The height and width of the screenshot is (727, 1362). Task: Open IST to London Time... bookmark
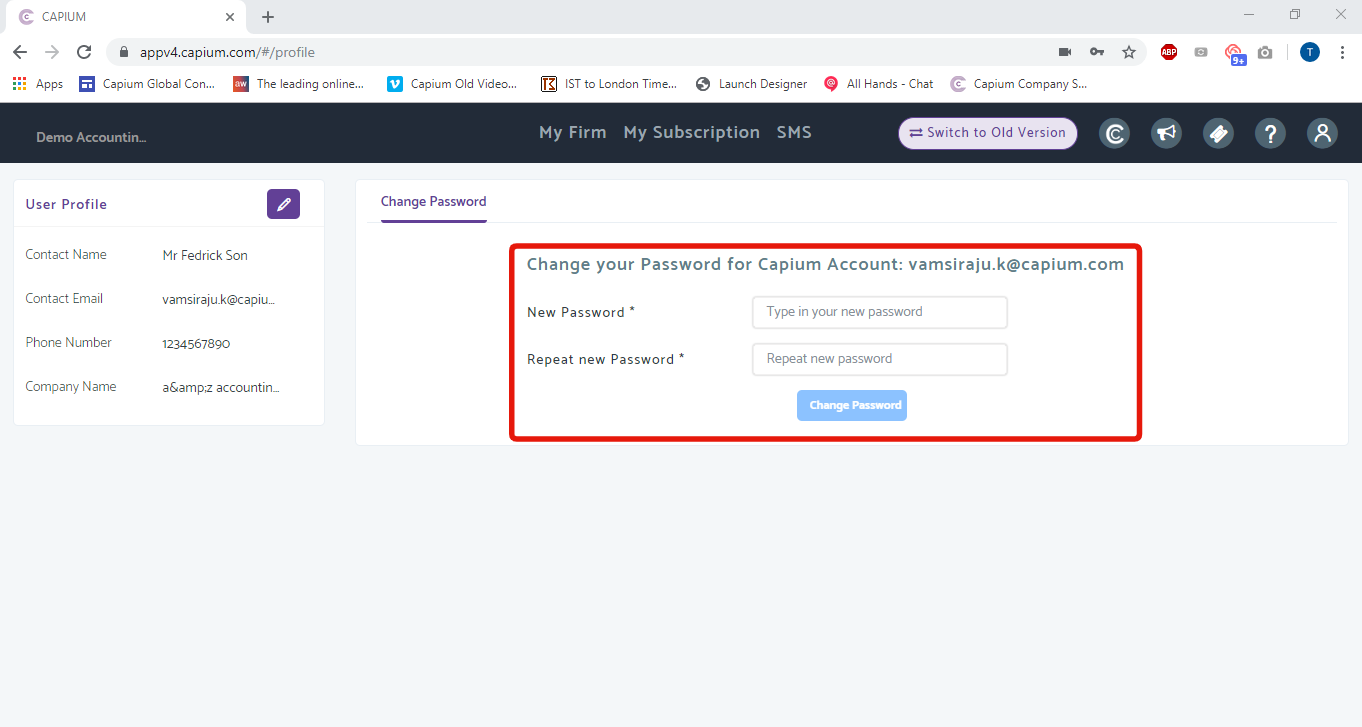pos(609,84)
